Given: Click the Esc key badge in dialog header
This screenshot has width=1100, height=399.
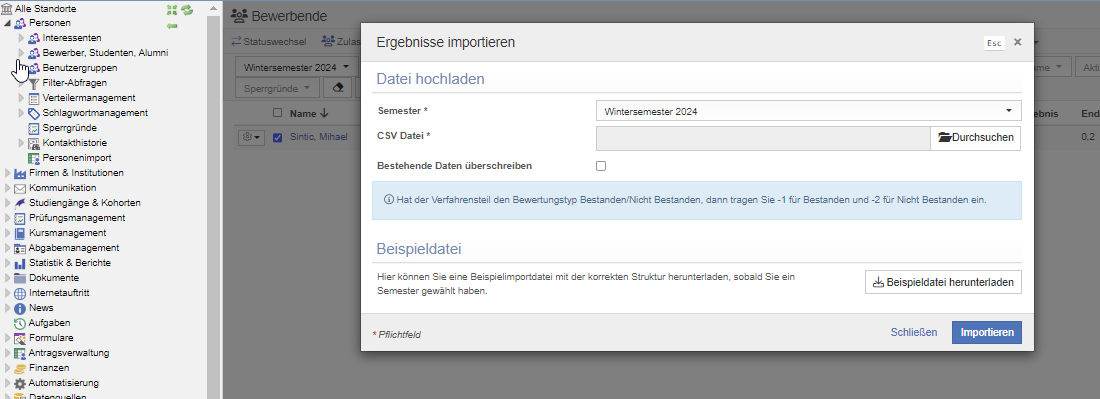Looking at the screenshot, I should pos(994,43).
